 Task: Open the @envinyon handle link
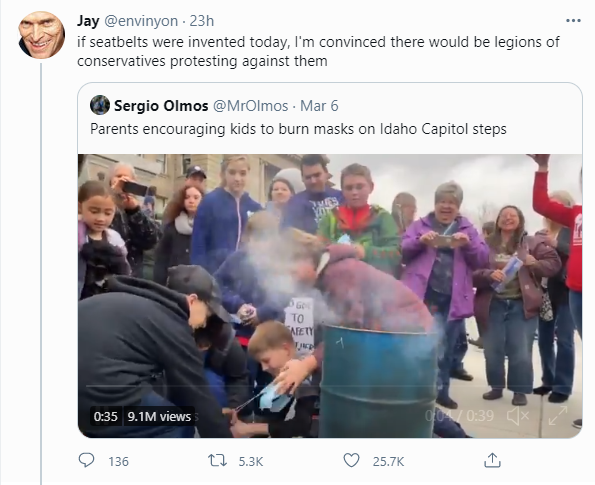pyautogui.click(x=141, y=21)
